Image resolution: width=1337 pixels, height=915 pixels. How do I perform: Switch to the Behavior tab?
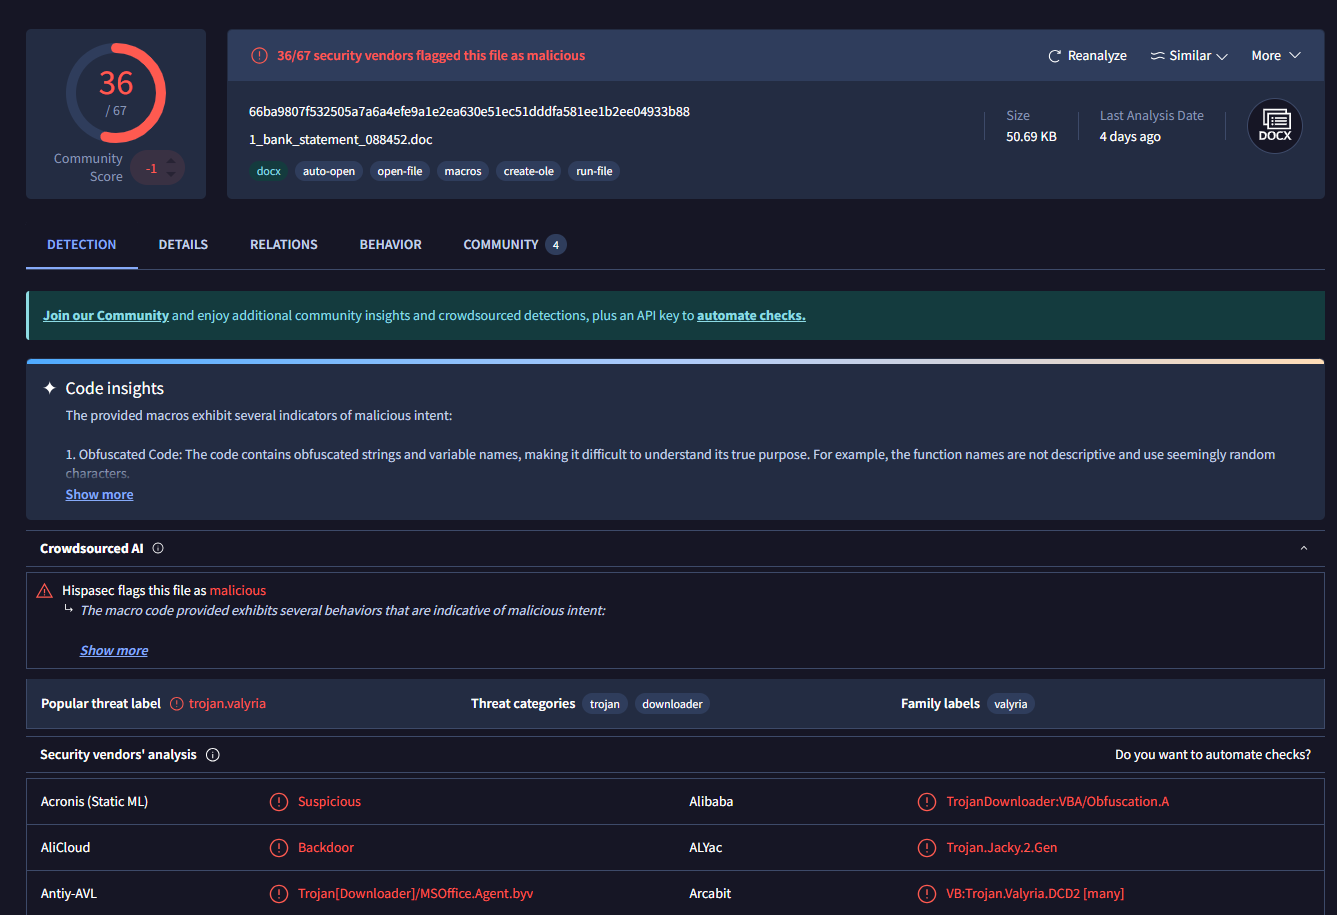[390, 245]
